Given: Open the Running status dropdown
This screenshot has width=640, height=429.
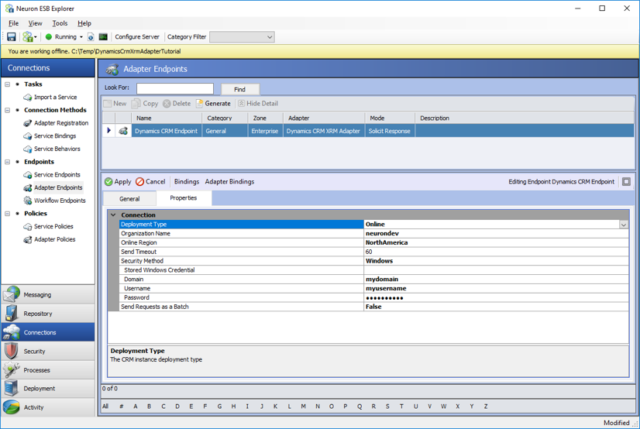Looking at the screenshot, I should [x=81, y=37].
